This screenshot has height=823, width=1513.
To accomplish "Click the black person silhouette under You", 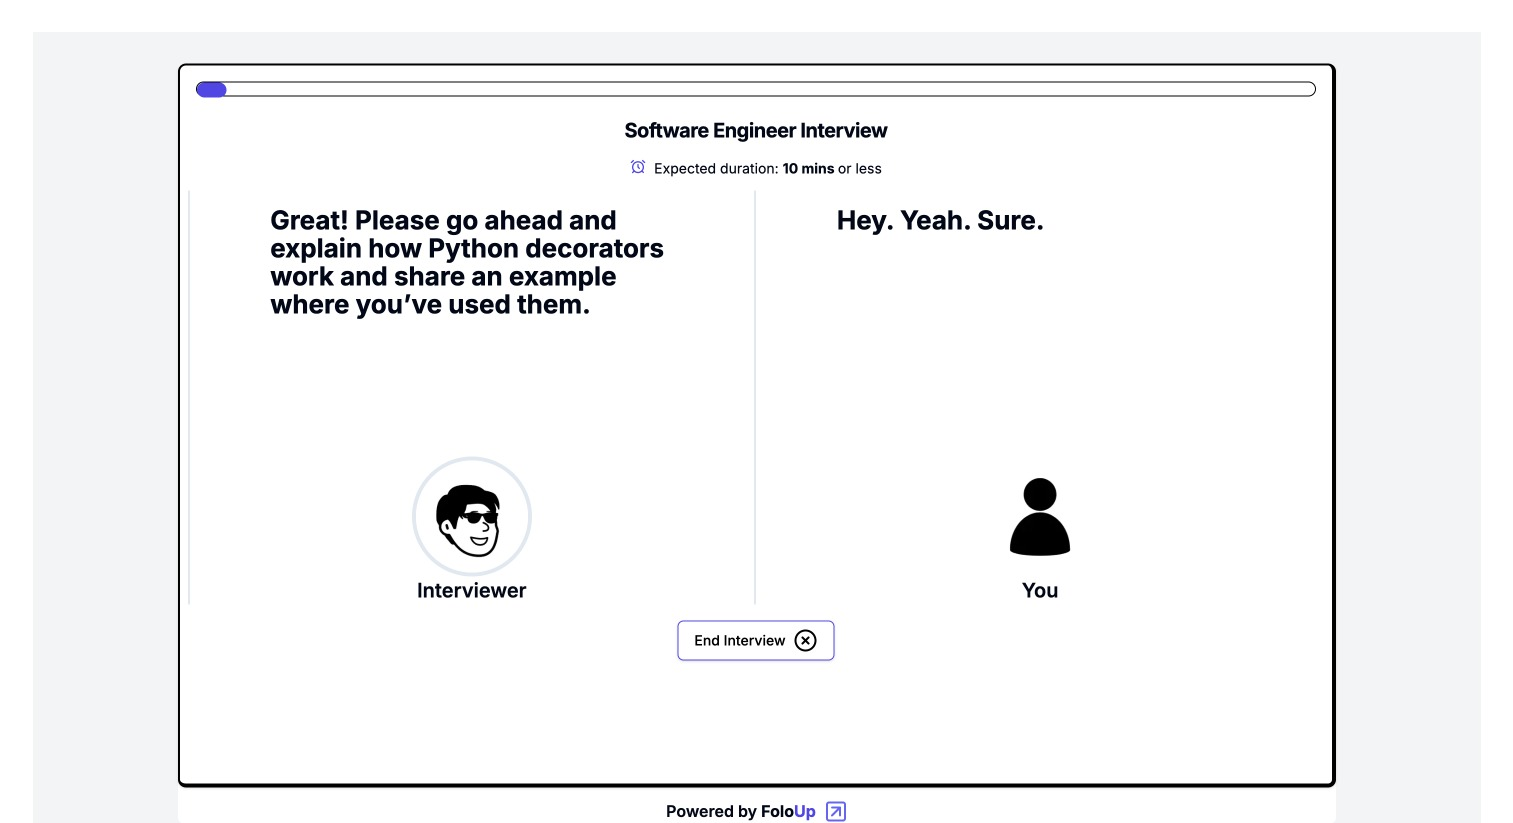I will [1040, 516].
